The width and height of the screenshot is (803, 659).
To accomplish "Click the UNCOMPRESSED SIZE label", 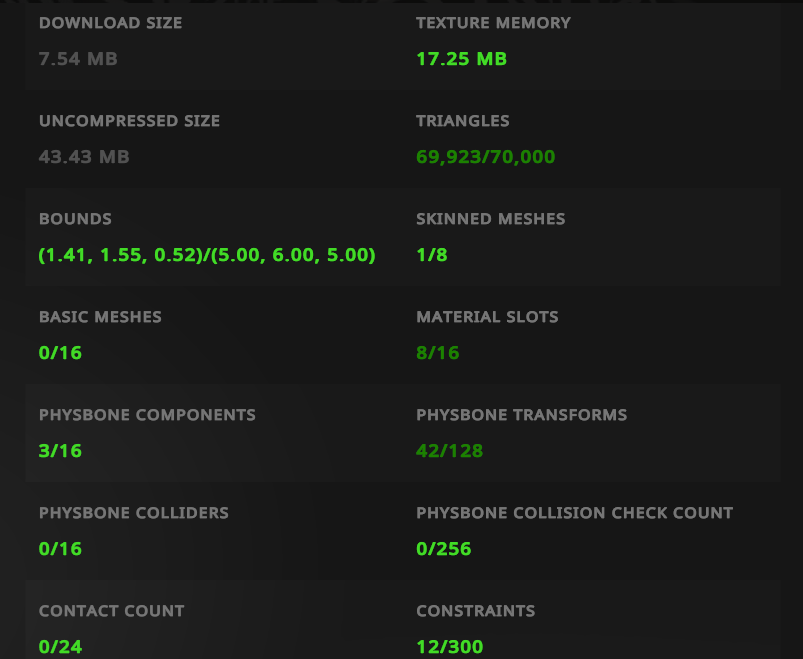I will point(130,121).
